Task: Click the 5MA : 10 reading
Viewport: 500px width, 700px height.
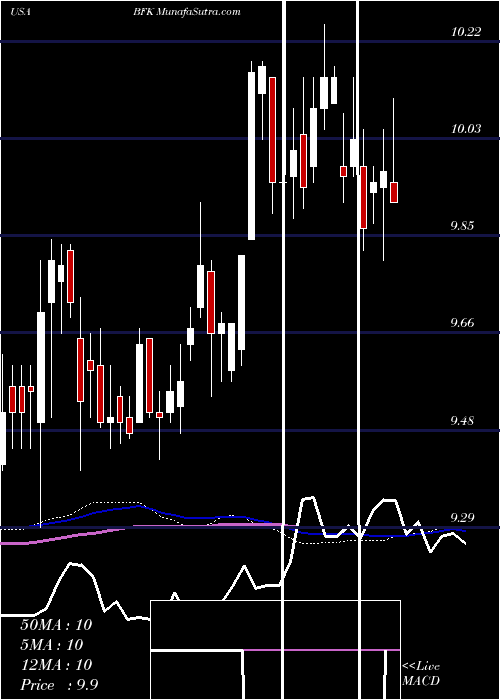Action: 52,645
